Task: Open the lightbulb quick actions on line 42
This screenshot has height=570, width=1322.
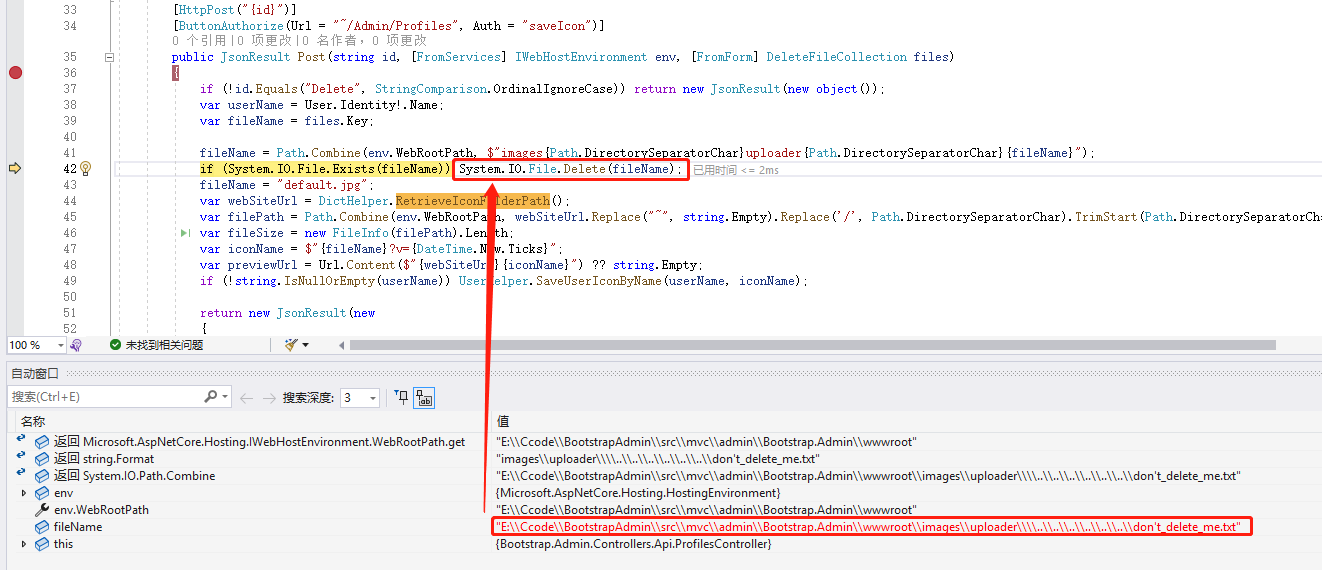Action: (85, 169)
